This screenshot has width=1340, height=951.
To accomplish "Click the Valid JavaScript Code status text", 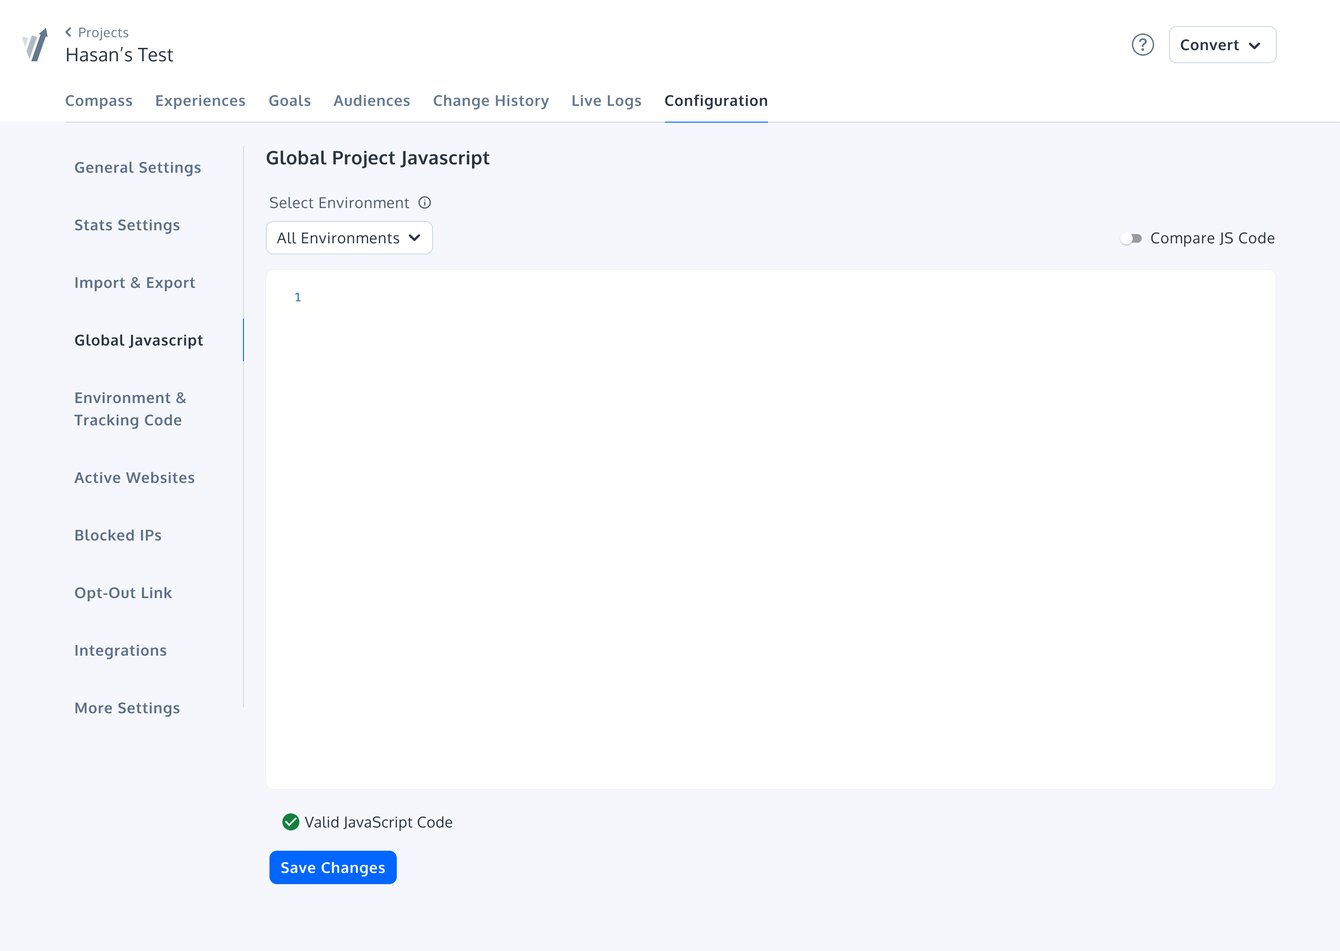I will pos(379,822).
